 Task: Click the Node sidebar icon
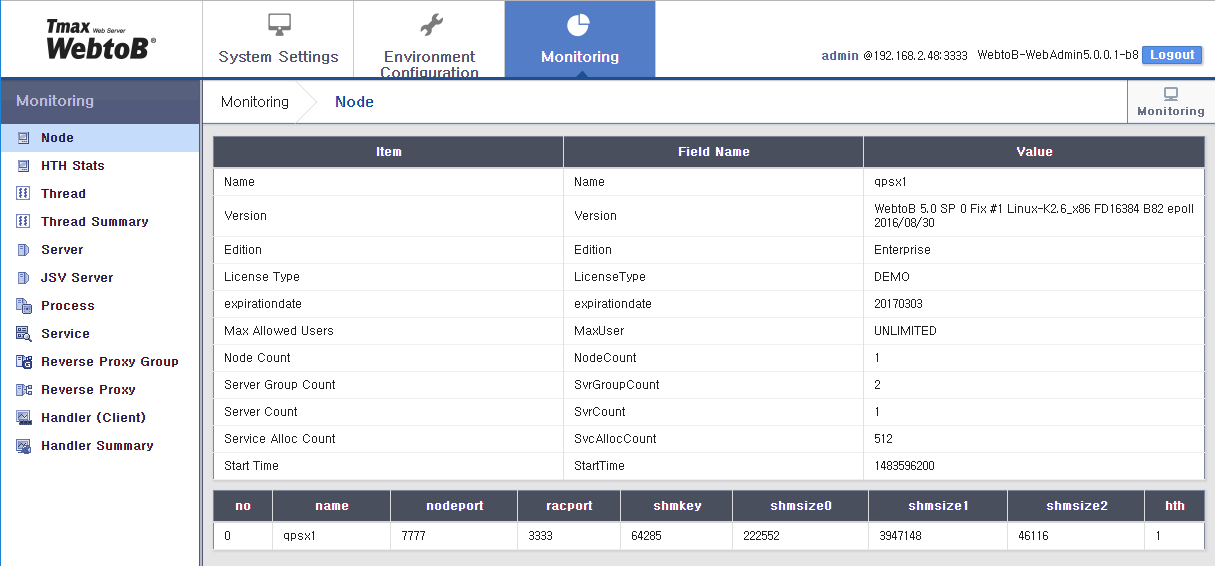pos(24,138)
